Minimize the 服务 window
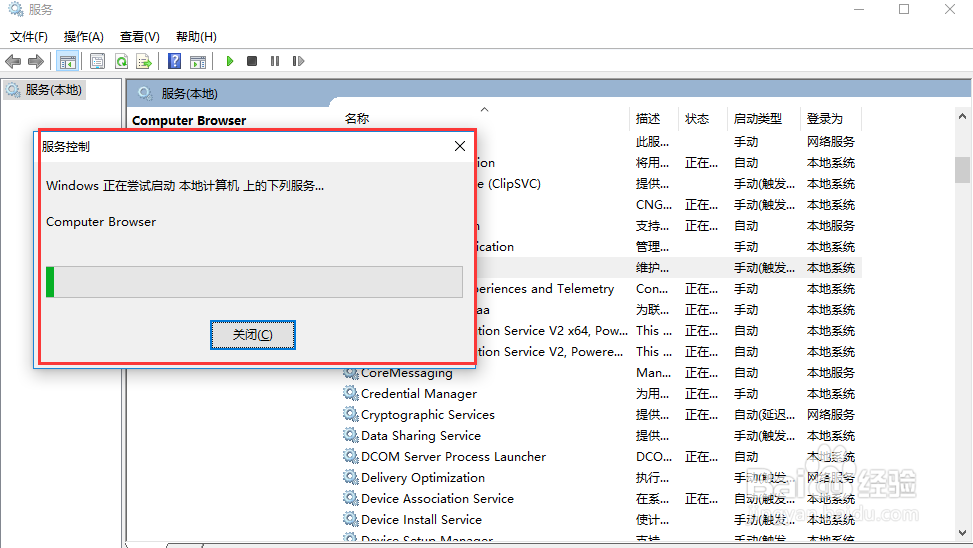The image size is (973, 548). (x=859, y=9)
